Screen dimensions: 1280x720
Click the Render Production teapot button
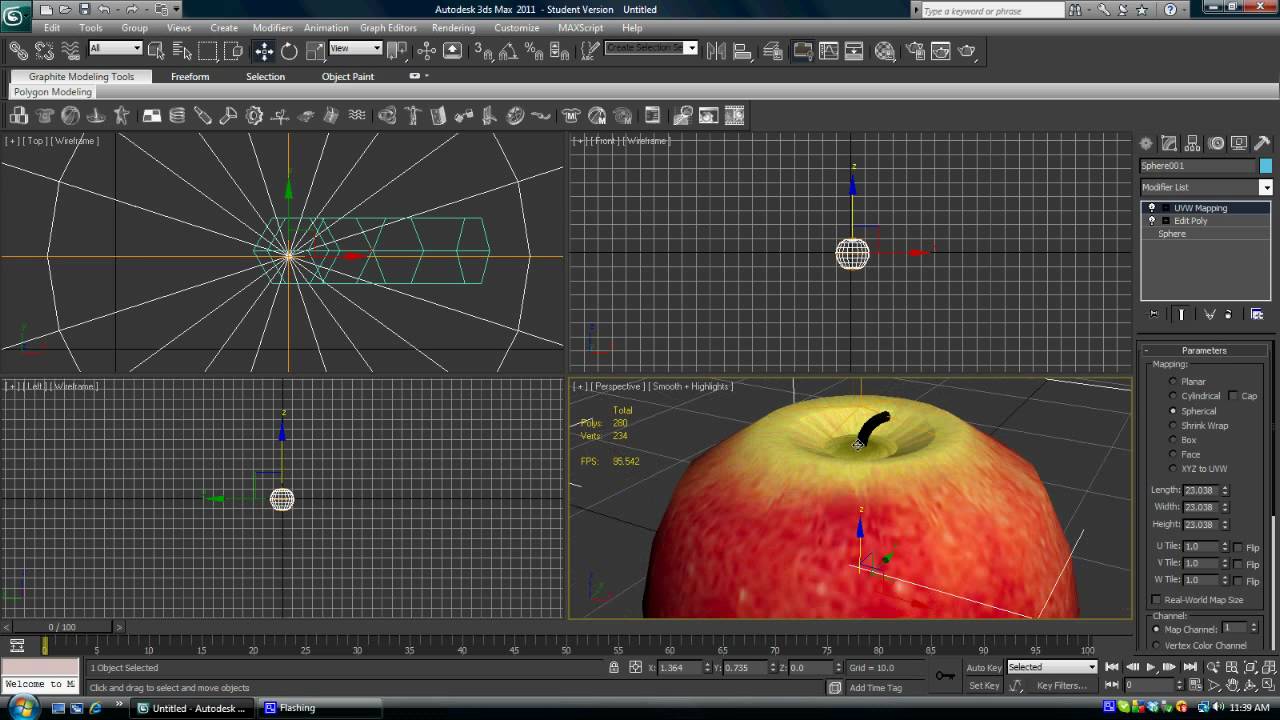pos(966,51)
